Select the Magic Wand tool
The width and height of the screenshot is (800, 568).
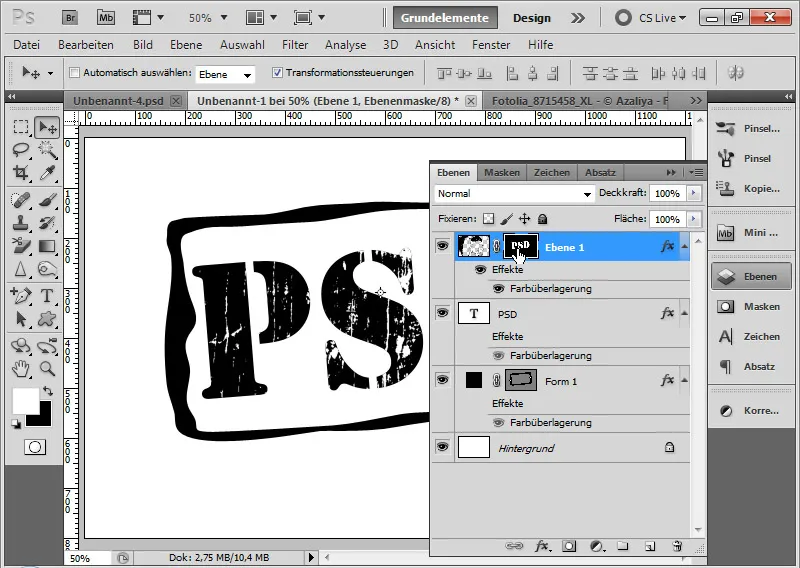(x=47, y=150)
